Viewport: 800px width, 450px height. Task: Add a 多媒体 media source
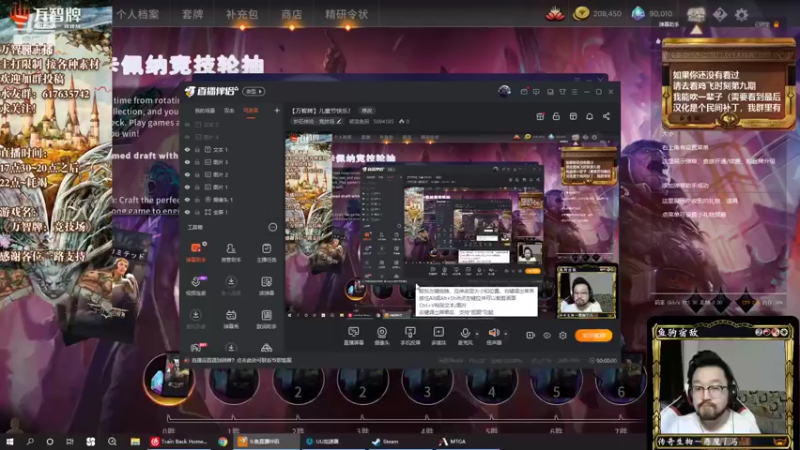tap(438, 336)
